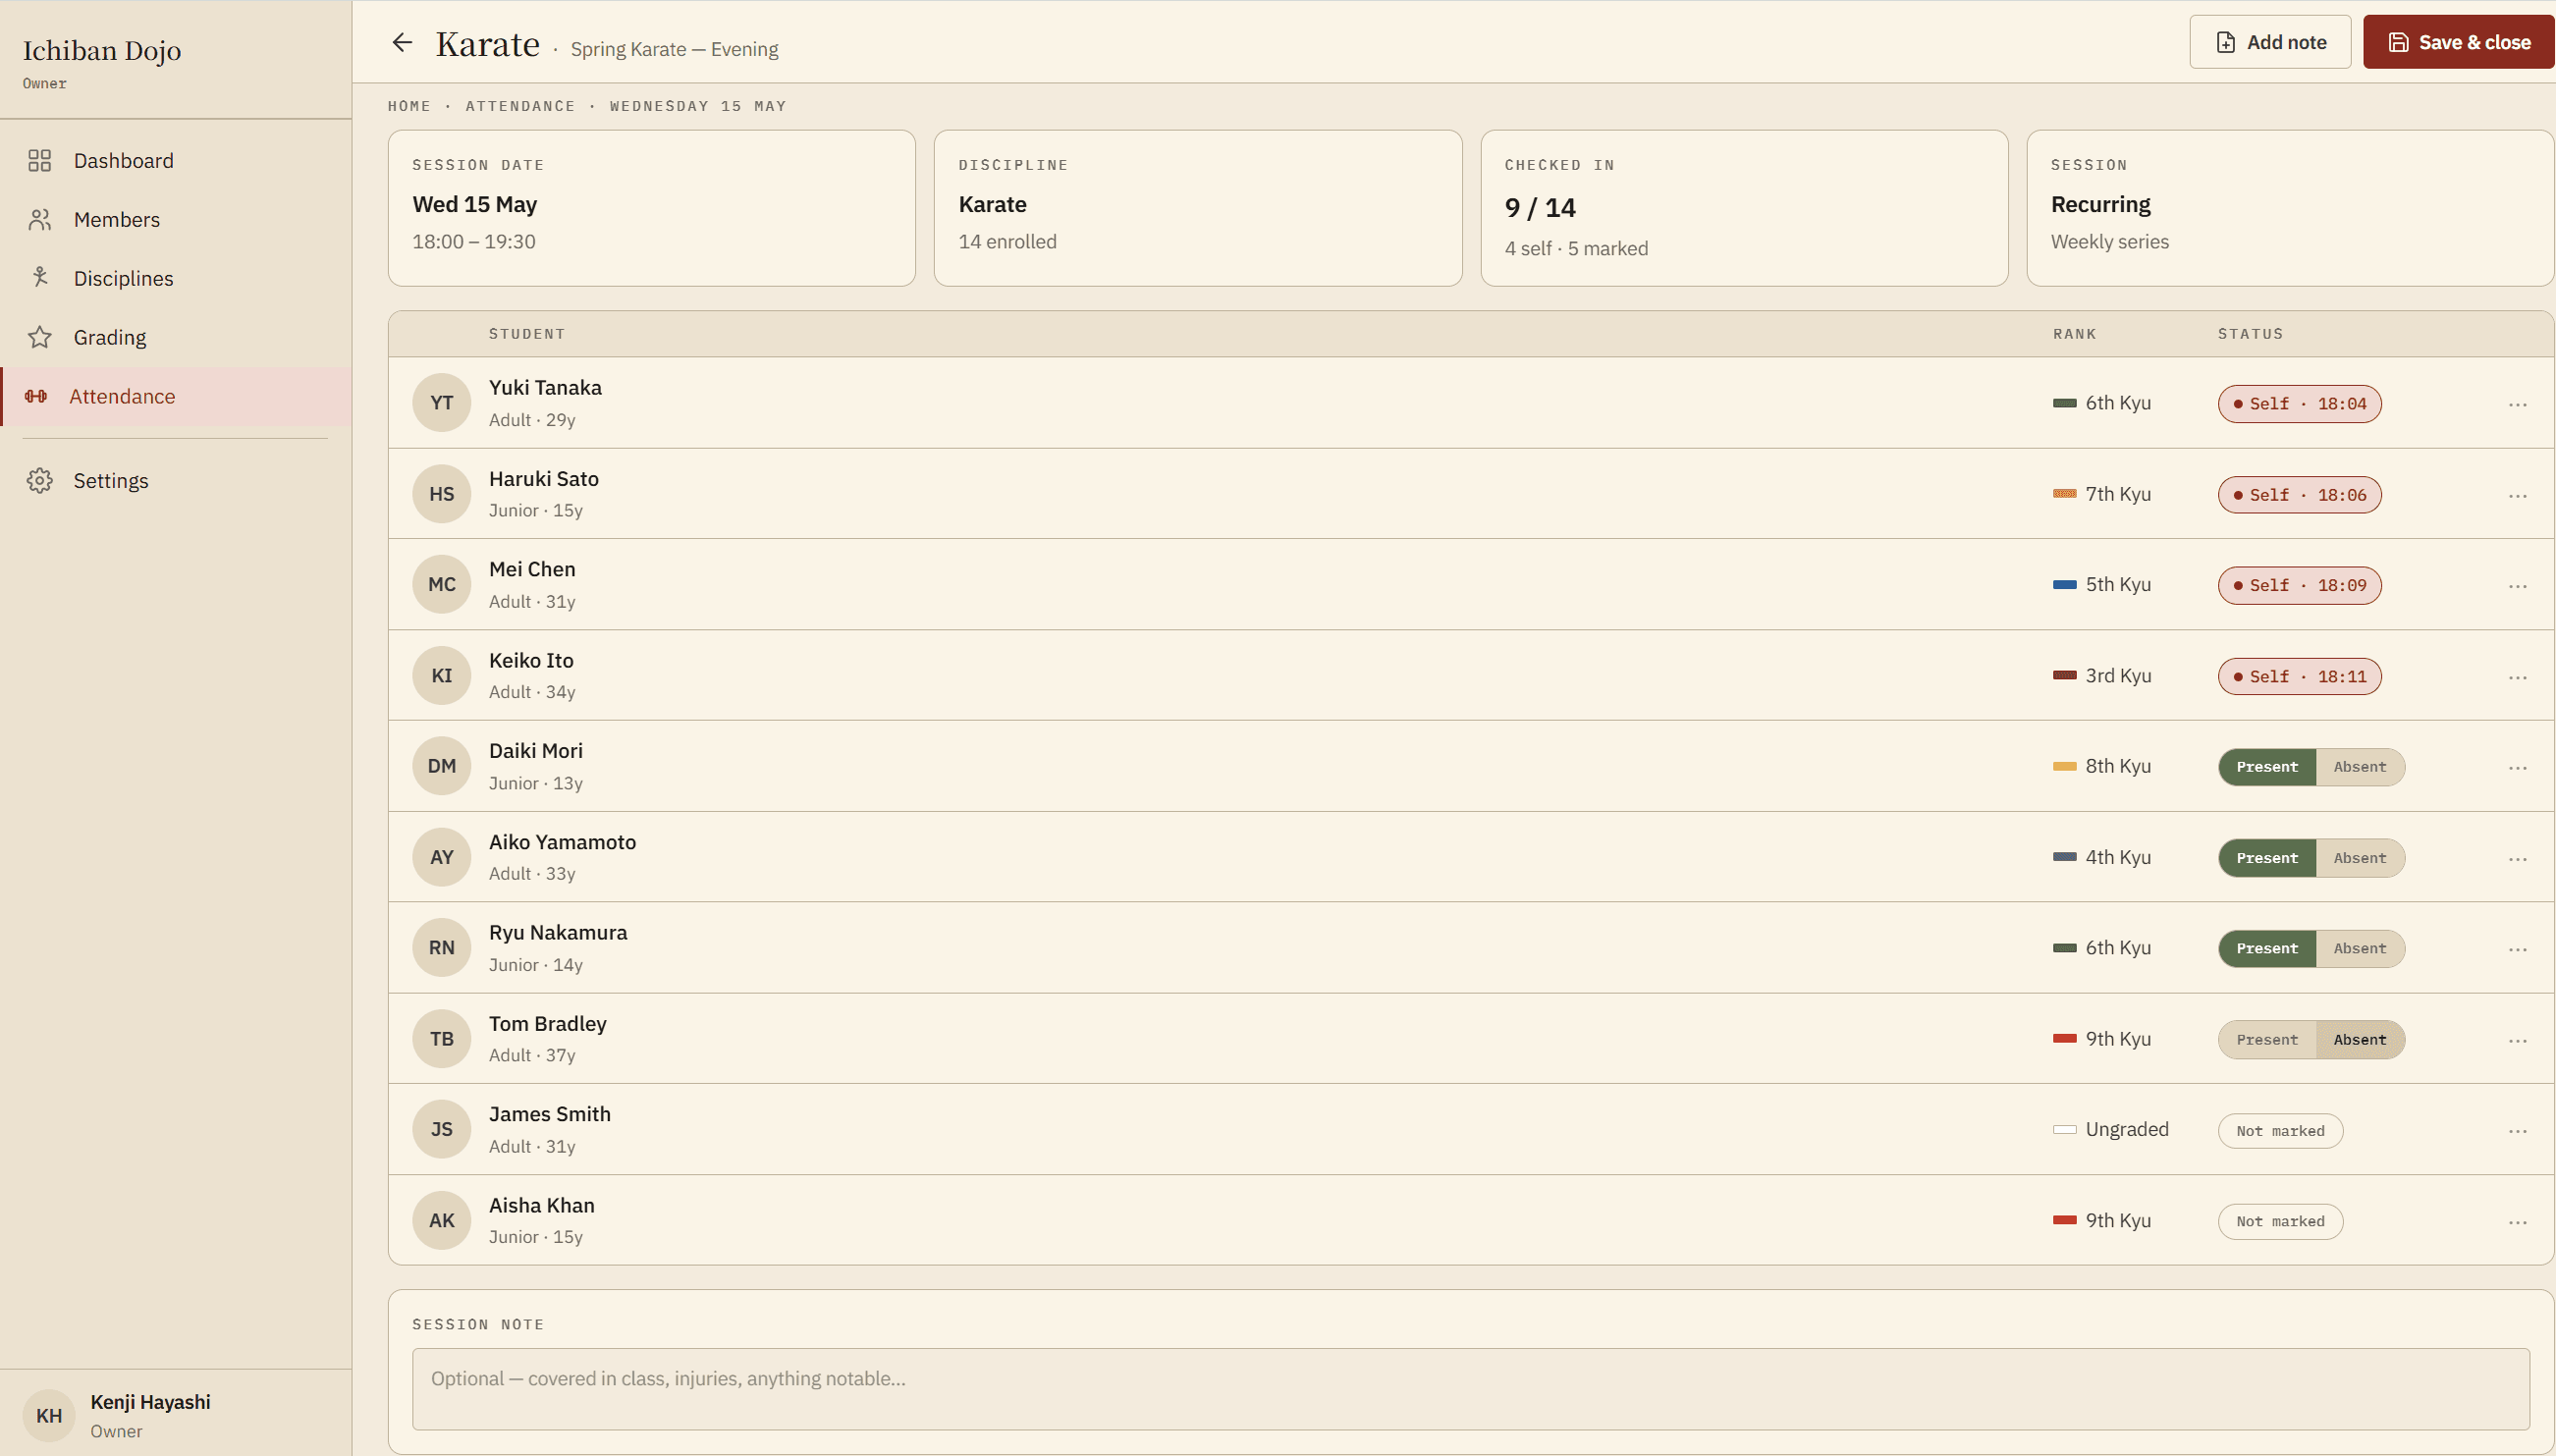Click the Disciplines figure icon

click(x=40, y=278)
